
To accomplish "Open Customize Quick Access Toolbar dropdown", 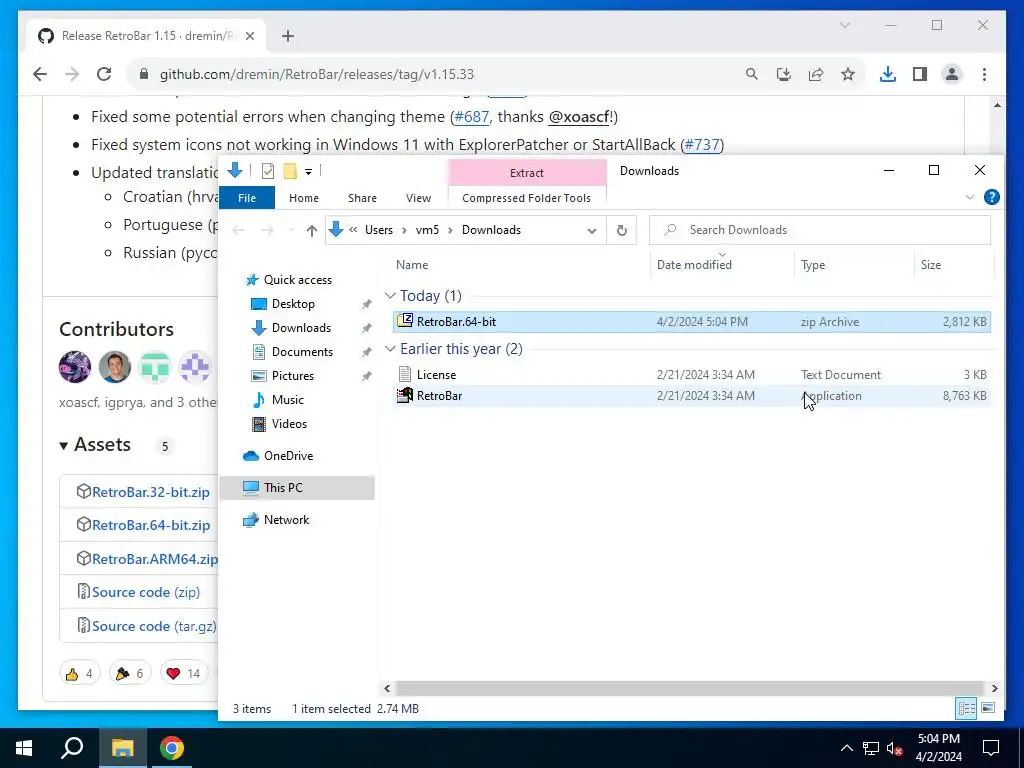I will coord(308,172).
